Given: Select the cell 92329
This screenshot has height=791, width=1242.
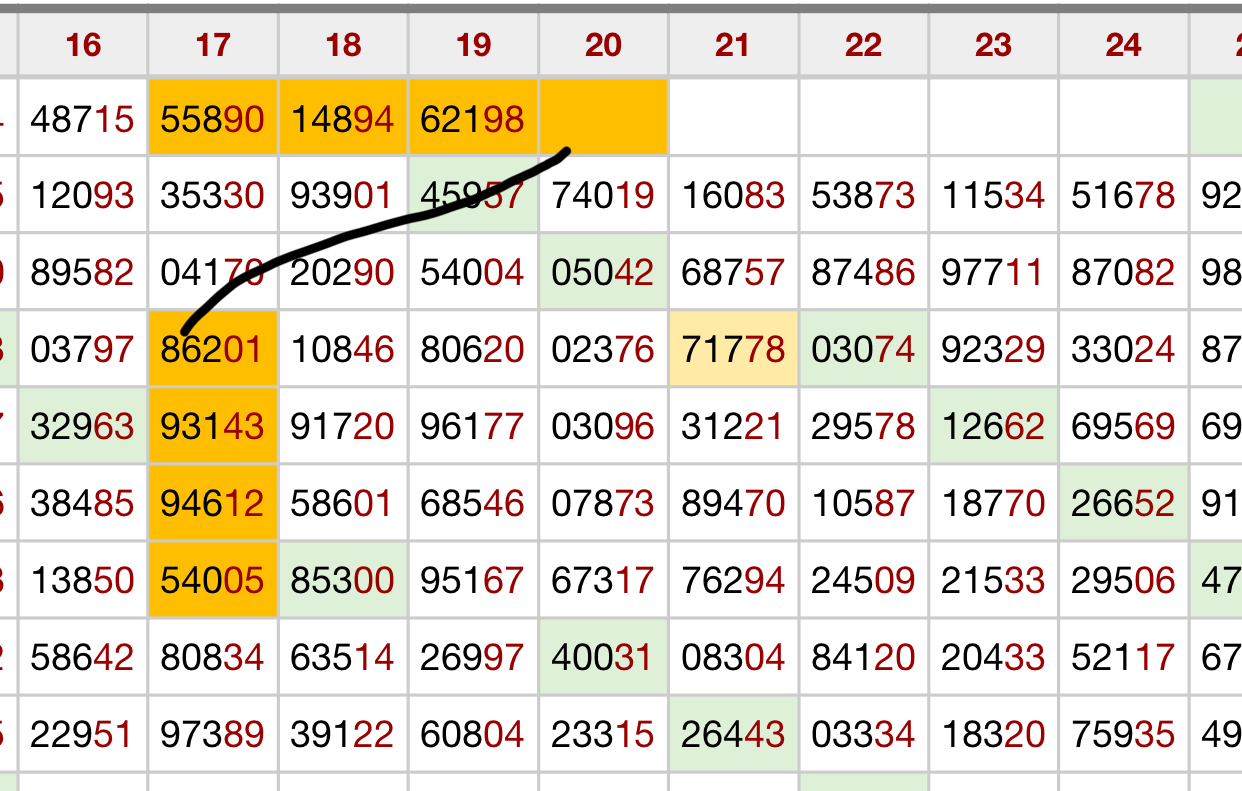Looking at the screenshot, I should coord(993,349).
